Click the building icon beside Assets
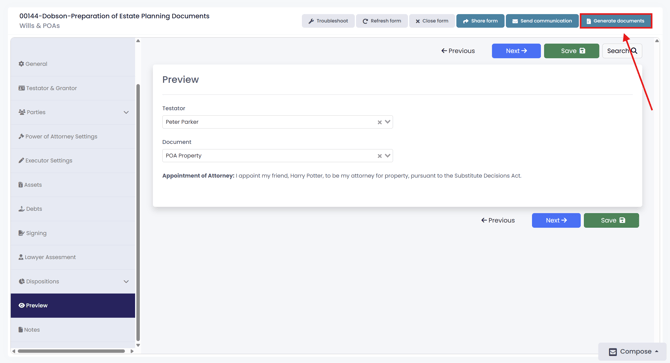Viewport: 670px width, 363px height. click(21, 185)
